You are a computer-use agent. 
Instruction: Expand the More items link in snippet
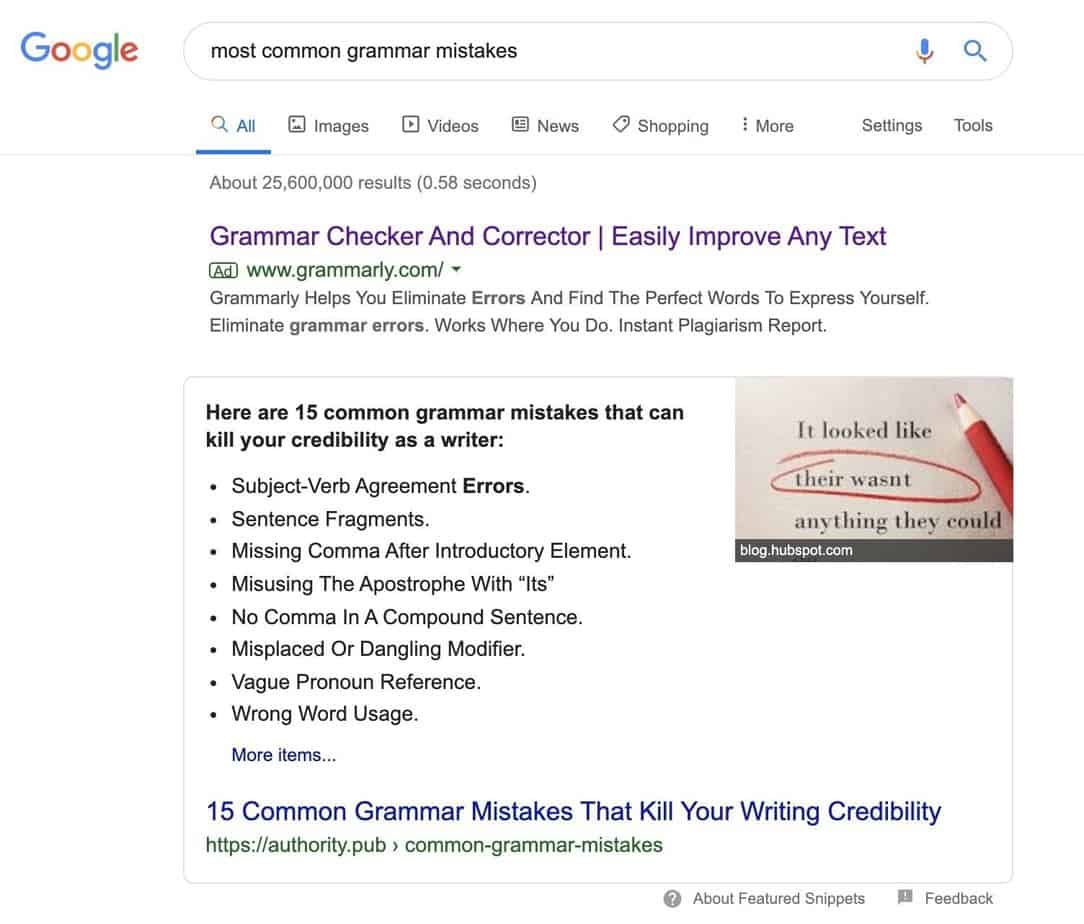(284, 755)
